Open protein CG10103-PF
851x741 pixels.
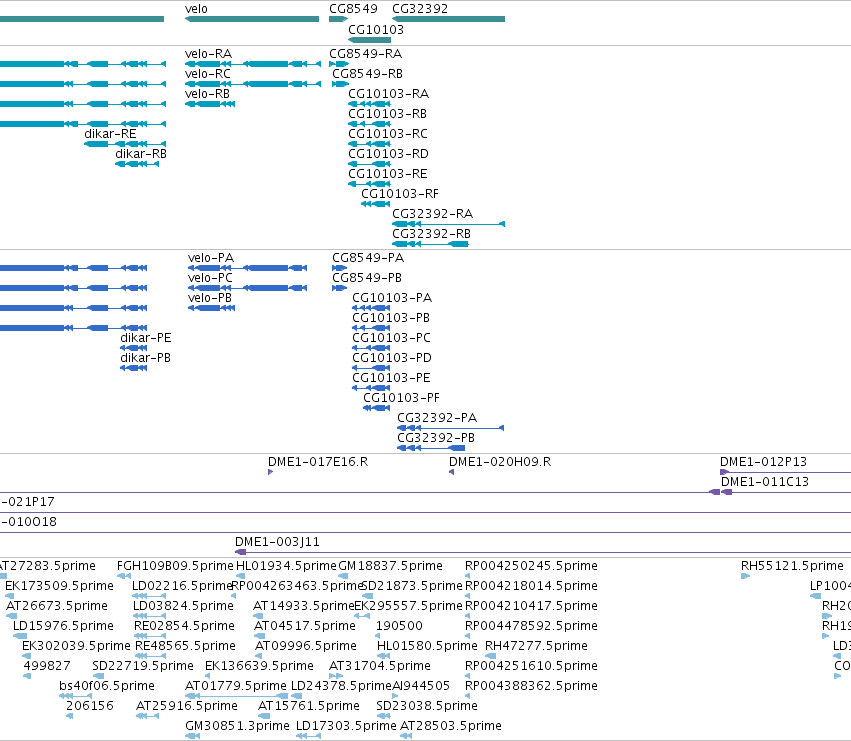click(x=402, y=398)
